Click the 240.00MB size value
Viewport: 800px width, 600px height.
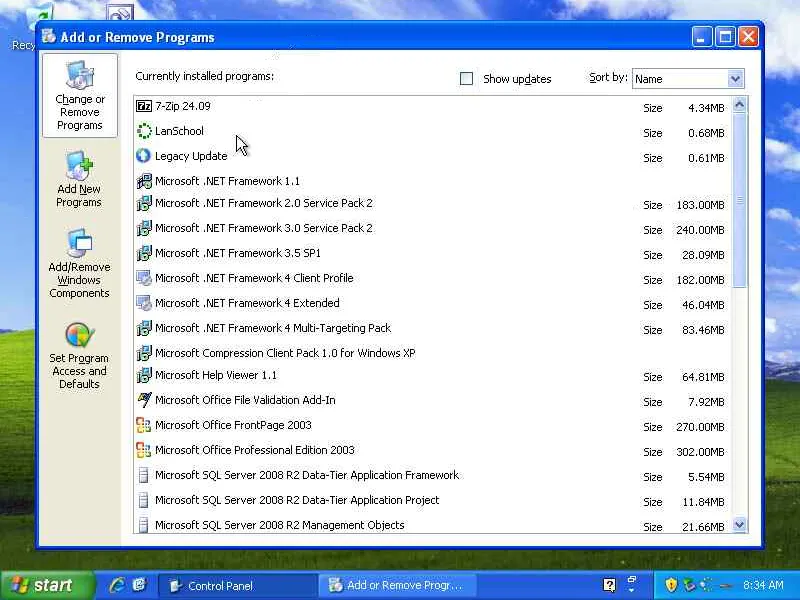[x=700, y=230]
